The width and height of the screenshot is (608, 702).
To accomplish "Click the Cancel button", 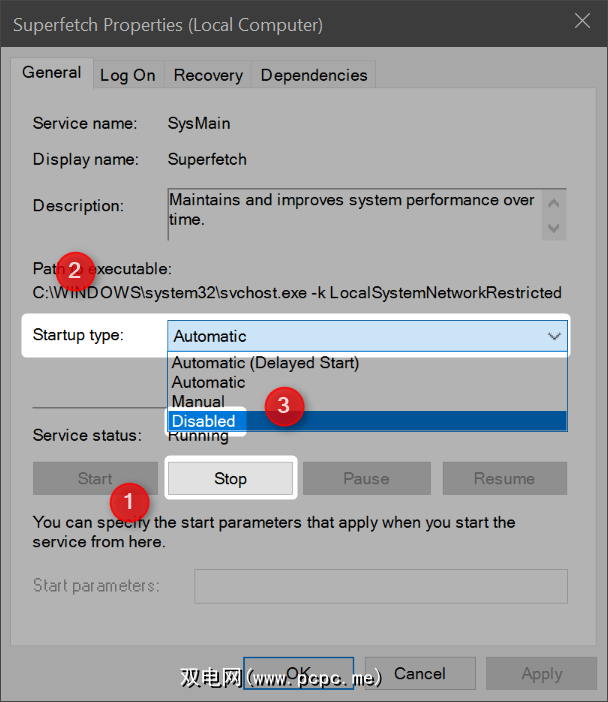I will pyautogui.click(x=420, y=674).
